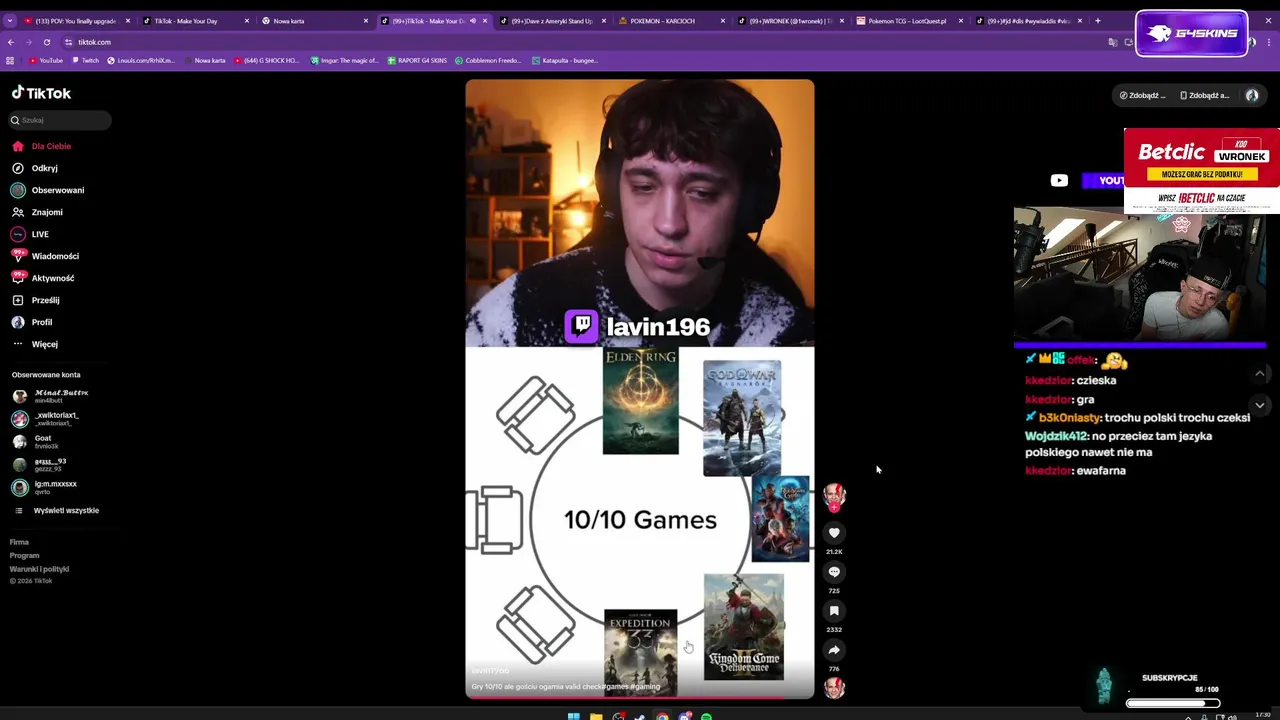Viewport: 1280px width, 720px height.
Task: Click the Zdobądź aplikację button
Action: tap(1205, 95)
